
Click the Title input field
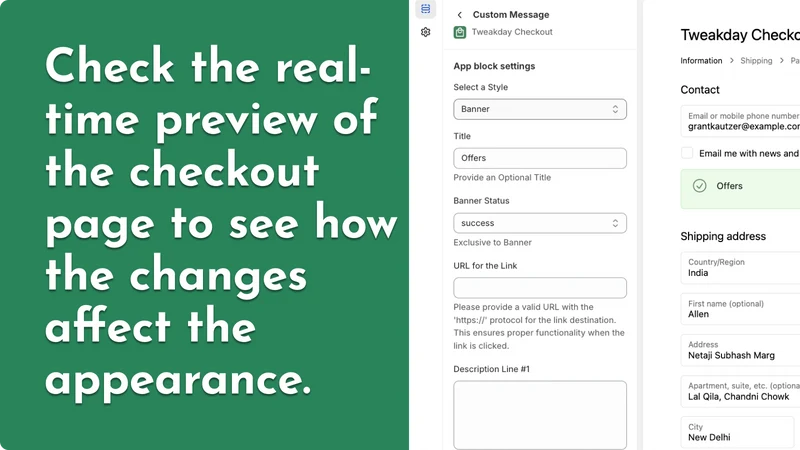pyautogui.click(x=540, y=158)
